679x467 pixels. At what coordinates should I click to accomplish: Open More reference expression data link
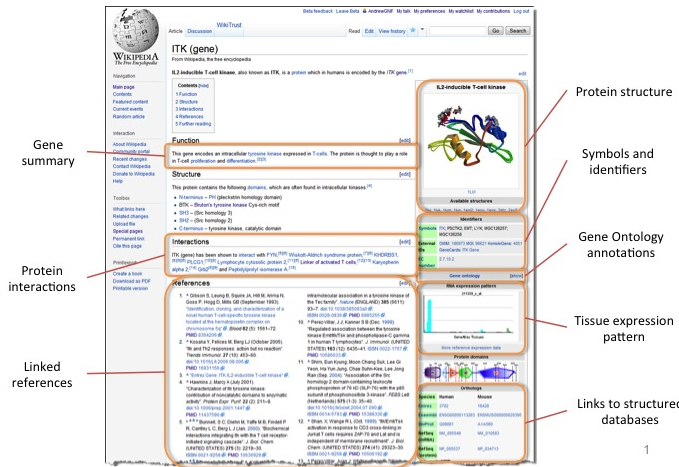471,347
